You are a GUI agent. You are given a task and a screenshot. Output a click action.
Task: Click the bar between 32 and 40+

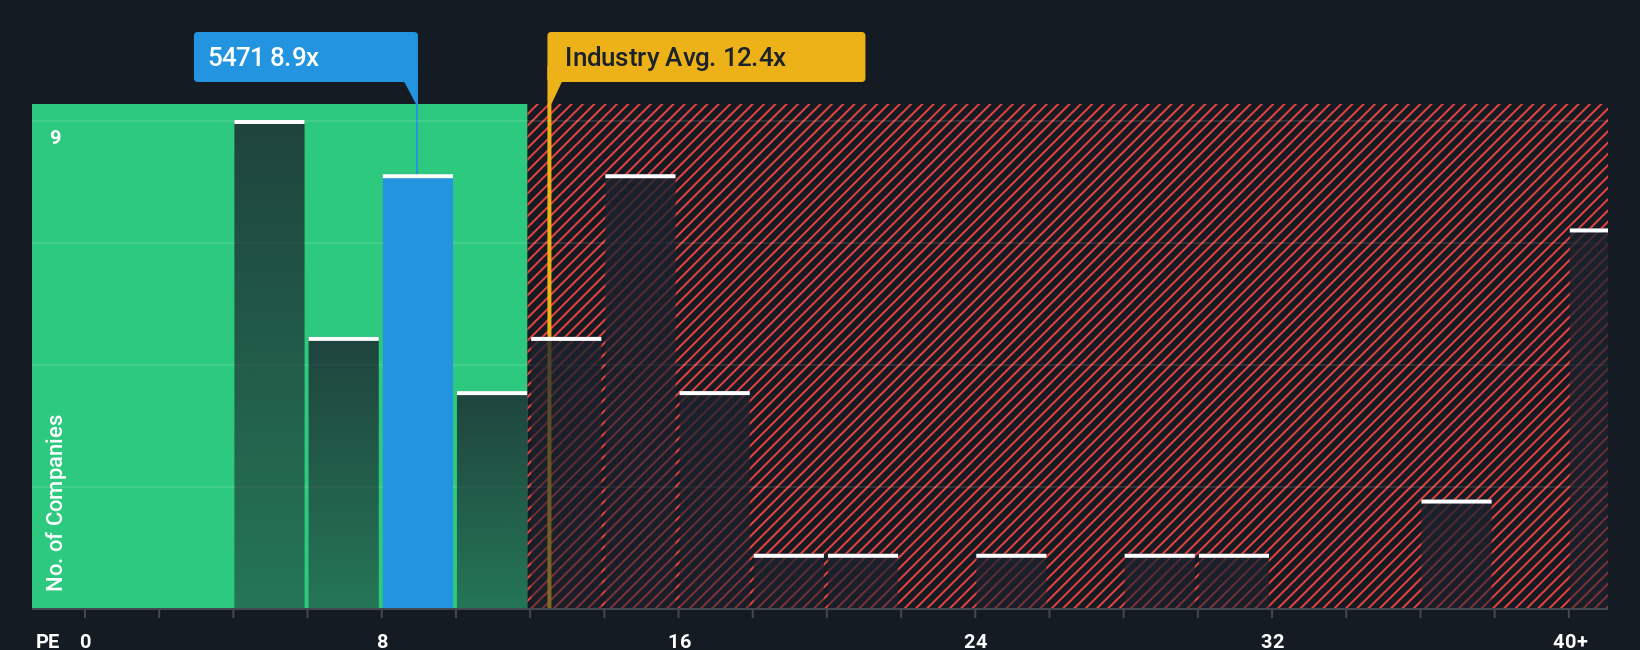coord(1456,554)
